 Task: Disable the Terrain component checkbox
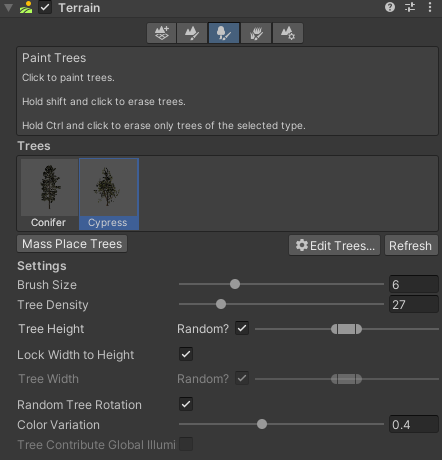pos(45,7)
